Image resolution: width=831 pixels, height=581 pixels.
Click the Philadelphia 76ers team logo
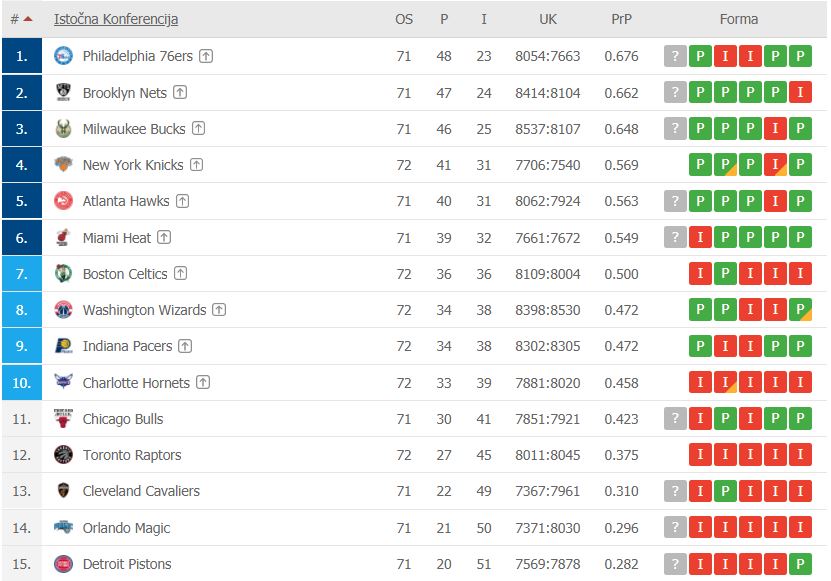click(63, 56)
